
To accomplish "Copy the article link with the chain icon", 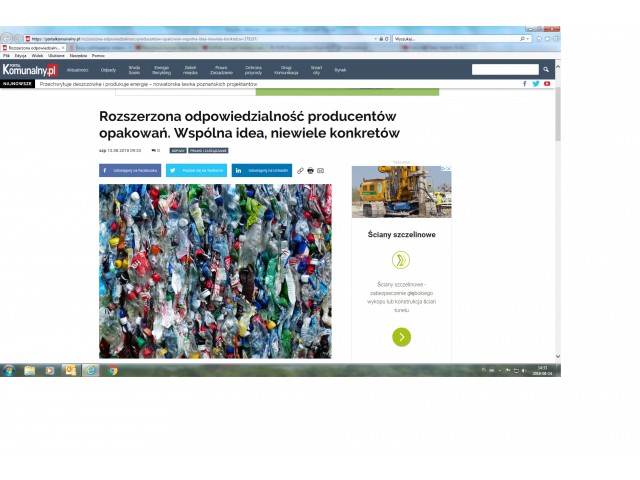I will [x=300, y=171].
